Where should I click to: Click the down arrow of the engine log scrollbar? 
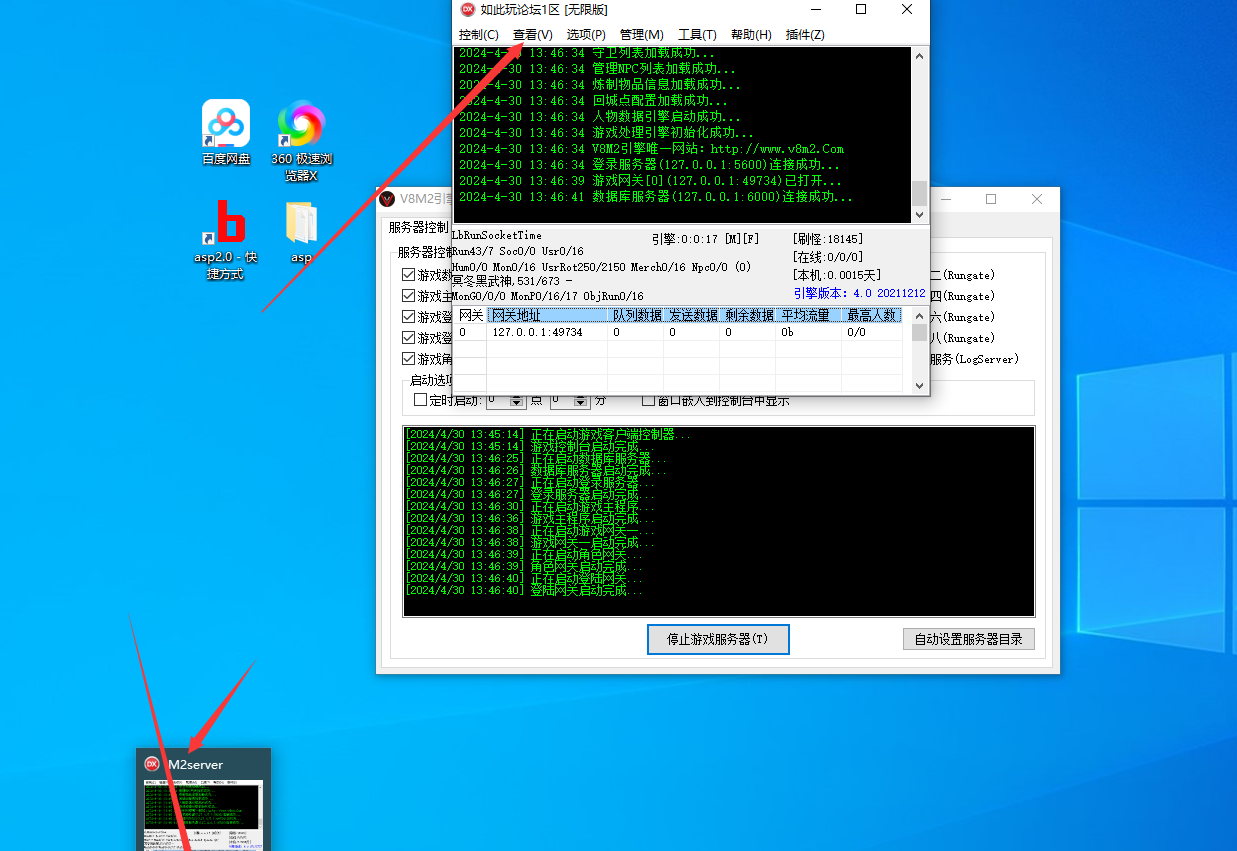tap(919, 215)
